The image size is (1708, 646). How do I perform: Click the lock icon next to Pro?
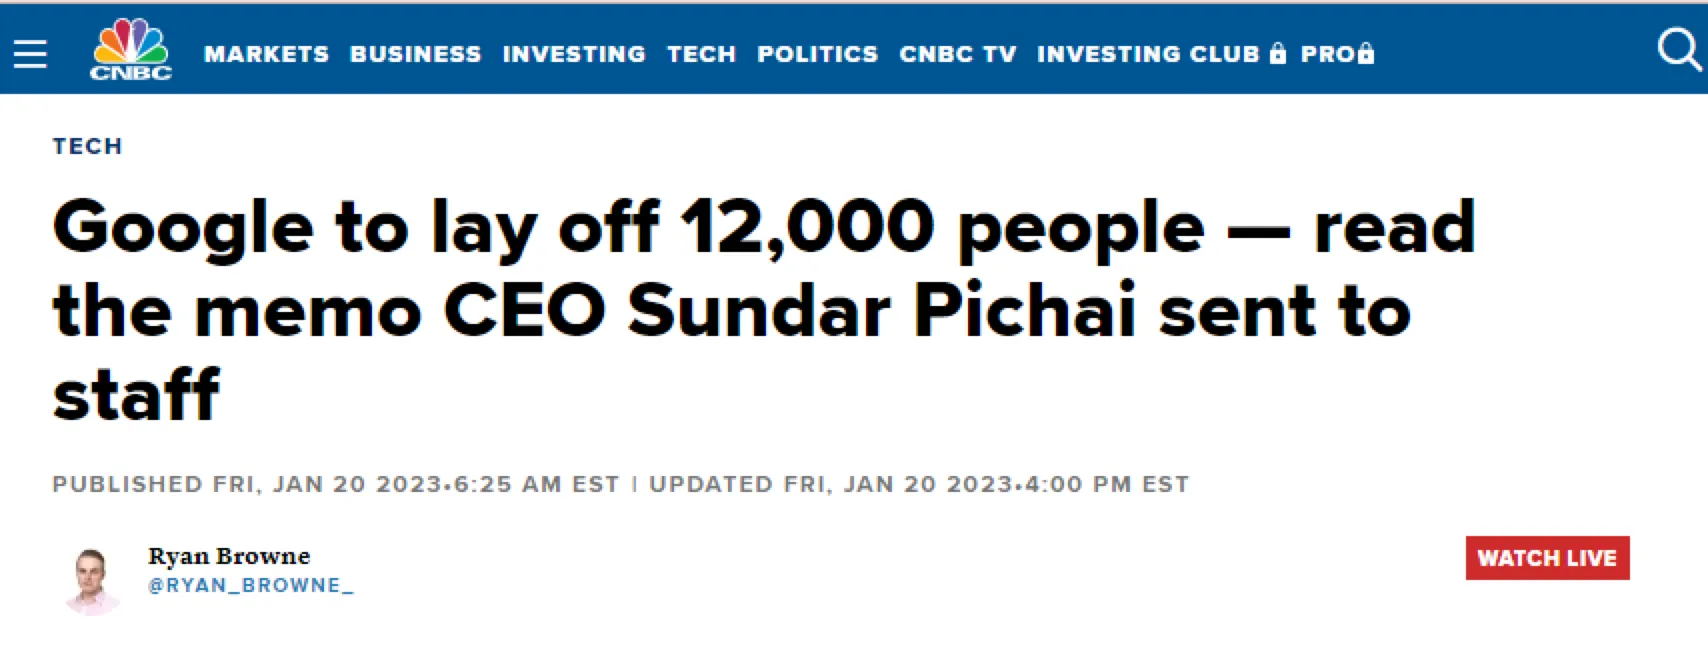1367,54
